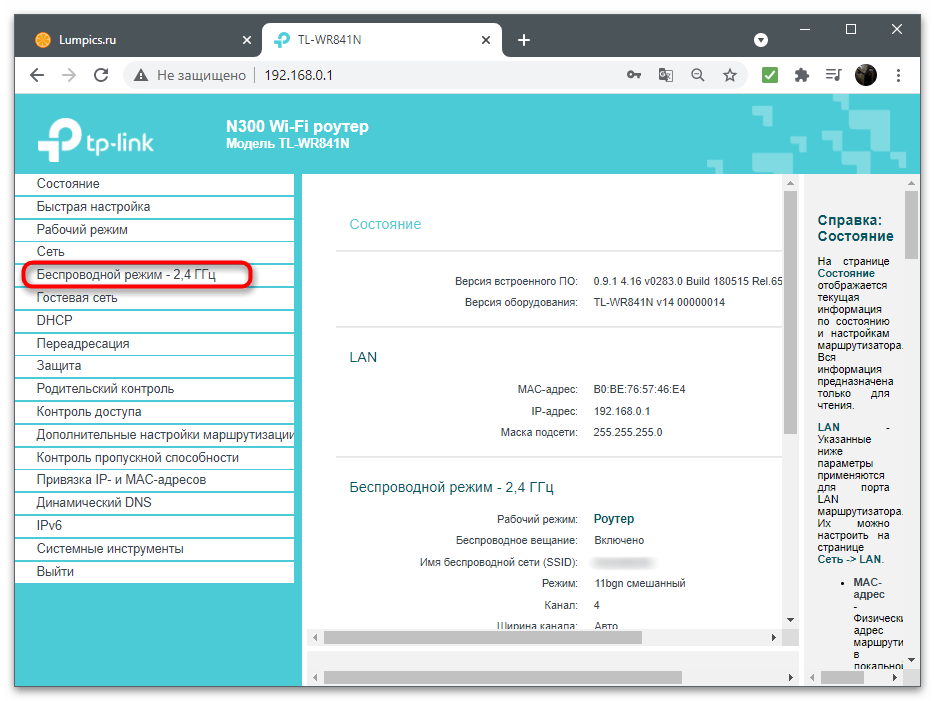Click inner horizontal scrollbar right arrow

pyautogui.click(x=773, y=637)
